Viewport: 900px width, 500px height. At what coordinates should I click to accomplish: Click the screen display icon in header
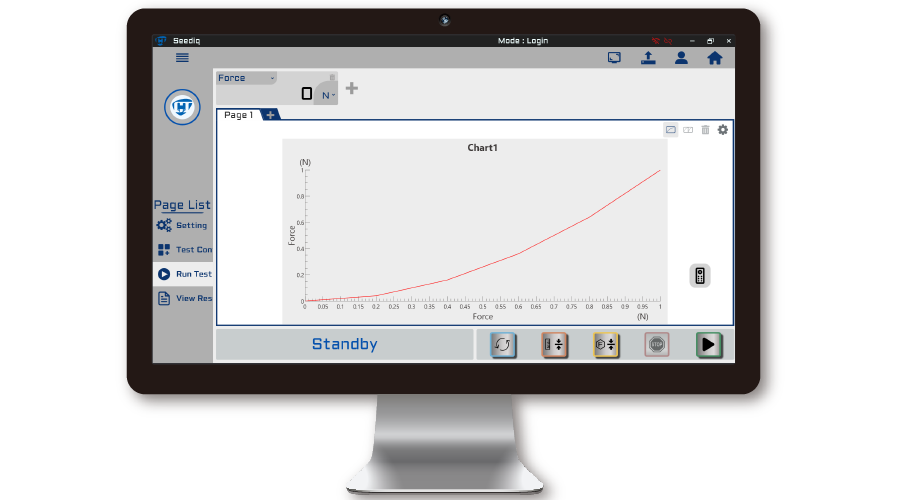[614, 58]
